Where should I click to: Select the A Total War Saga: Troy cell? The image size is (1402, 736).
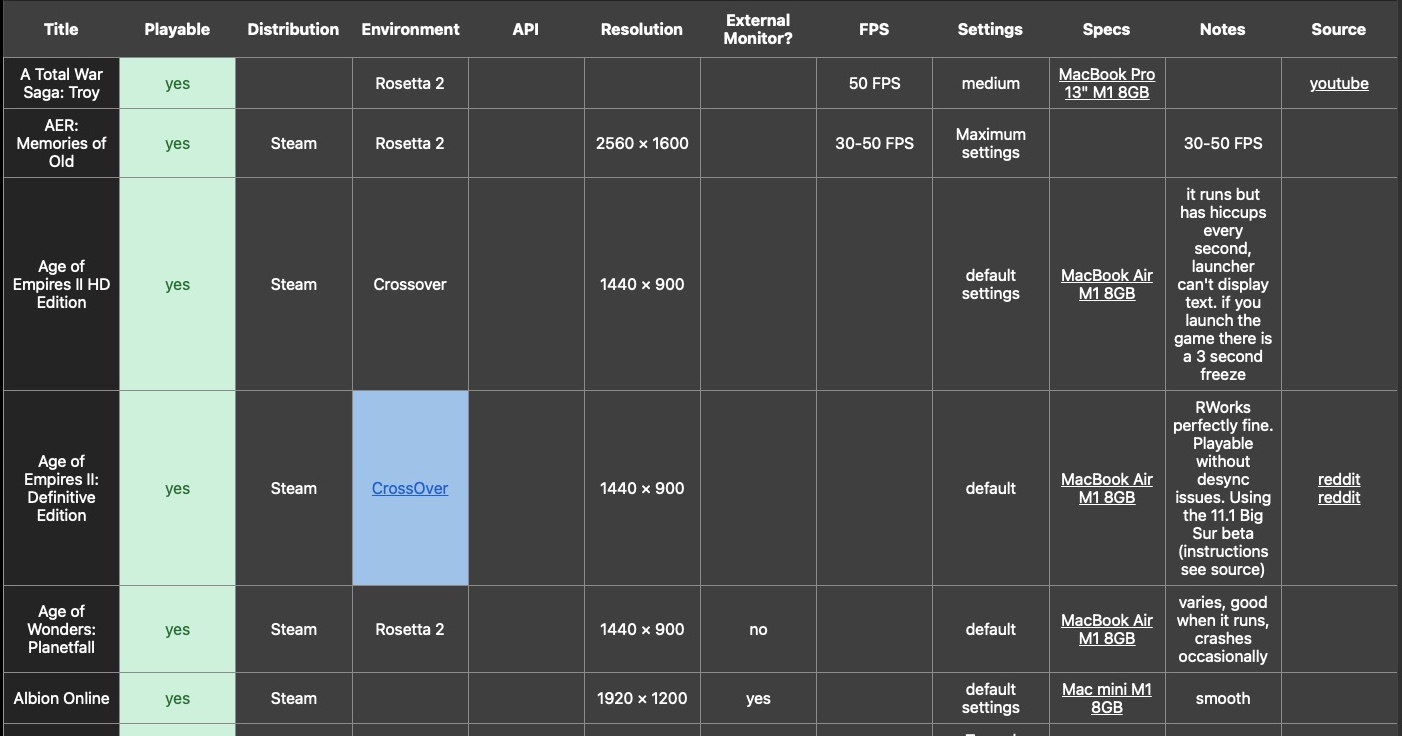coord(61,84)
